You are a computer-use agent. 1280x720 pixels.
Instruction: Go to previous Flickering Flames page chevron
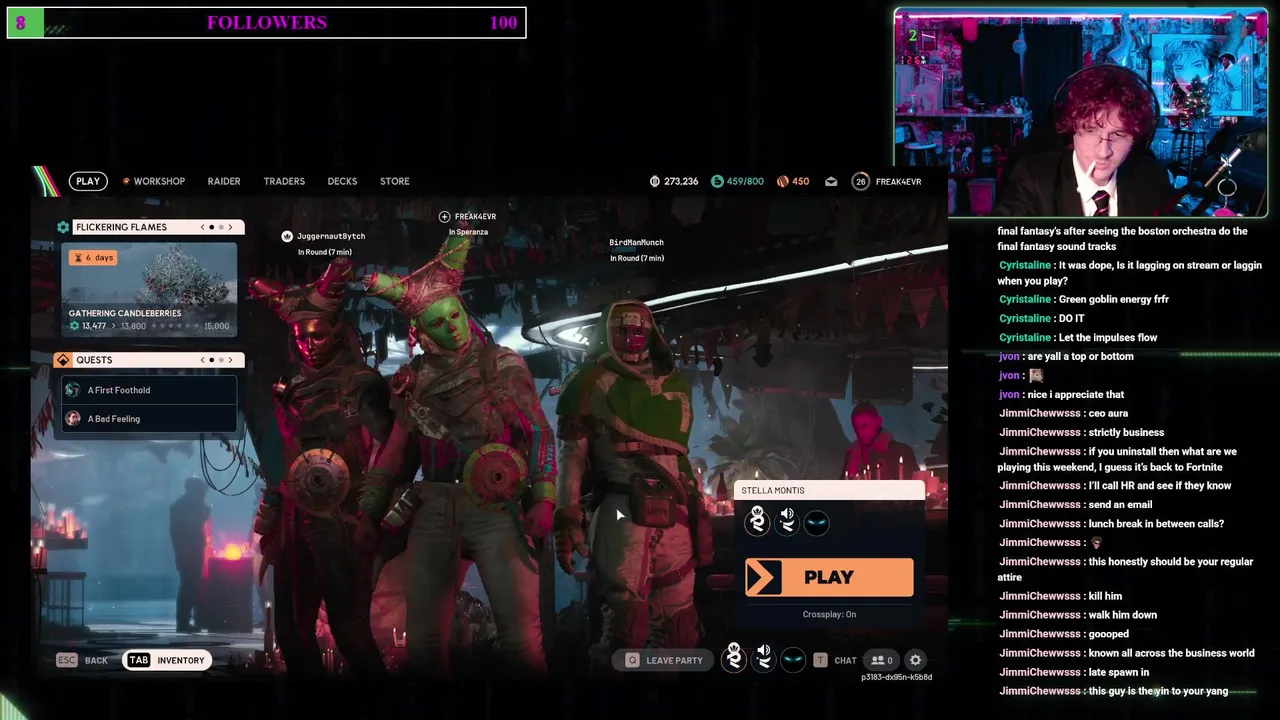[202, 227]
